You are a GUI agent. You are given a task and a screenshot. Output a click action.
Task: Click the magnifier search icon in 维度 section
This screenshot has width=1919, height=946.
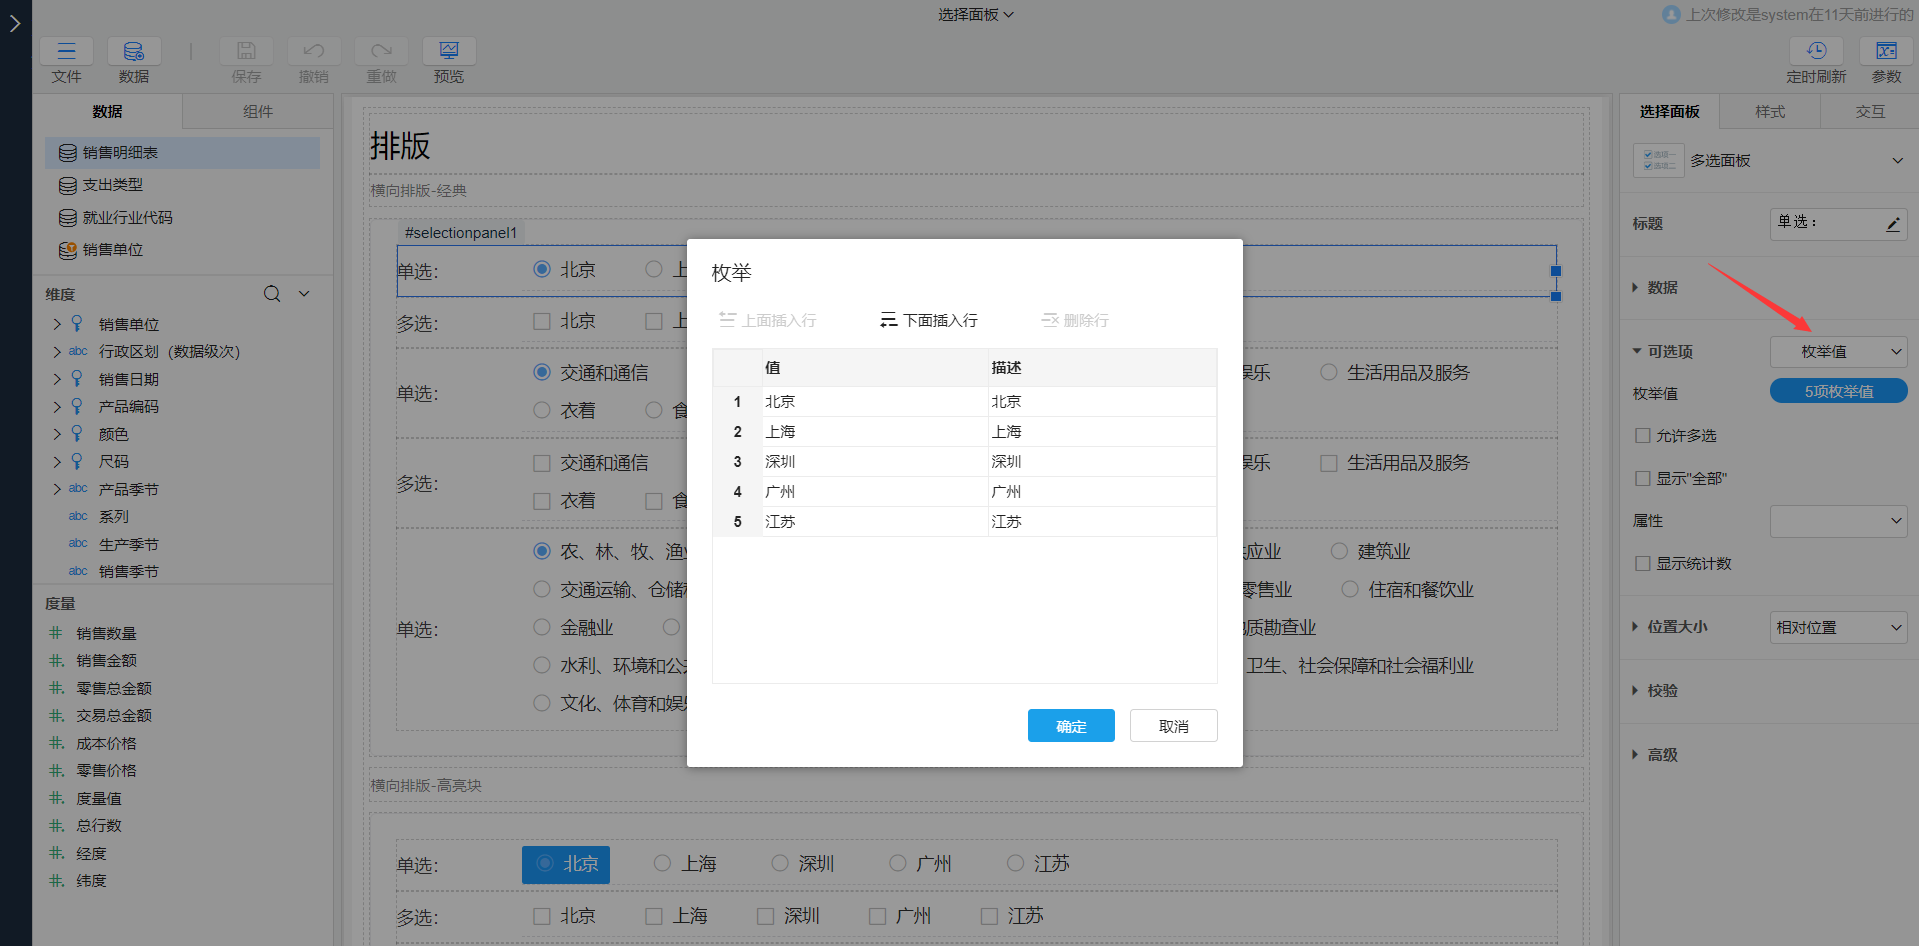point(271,293)
